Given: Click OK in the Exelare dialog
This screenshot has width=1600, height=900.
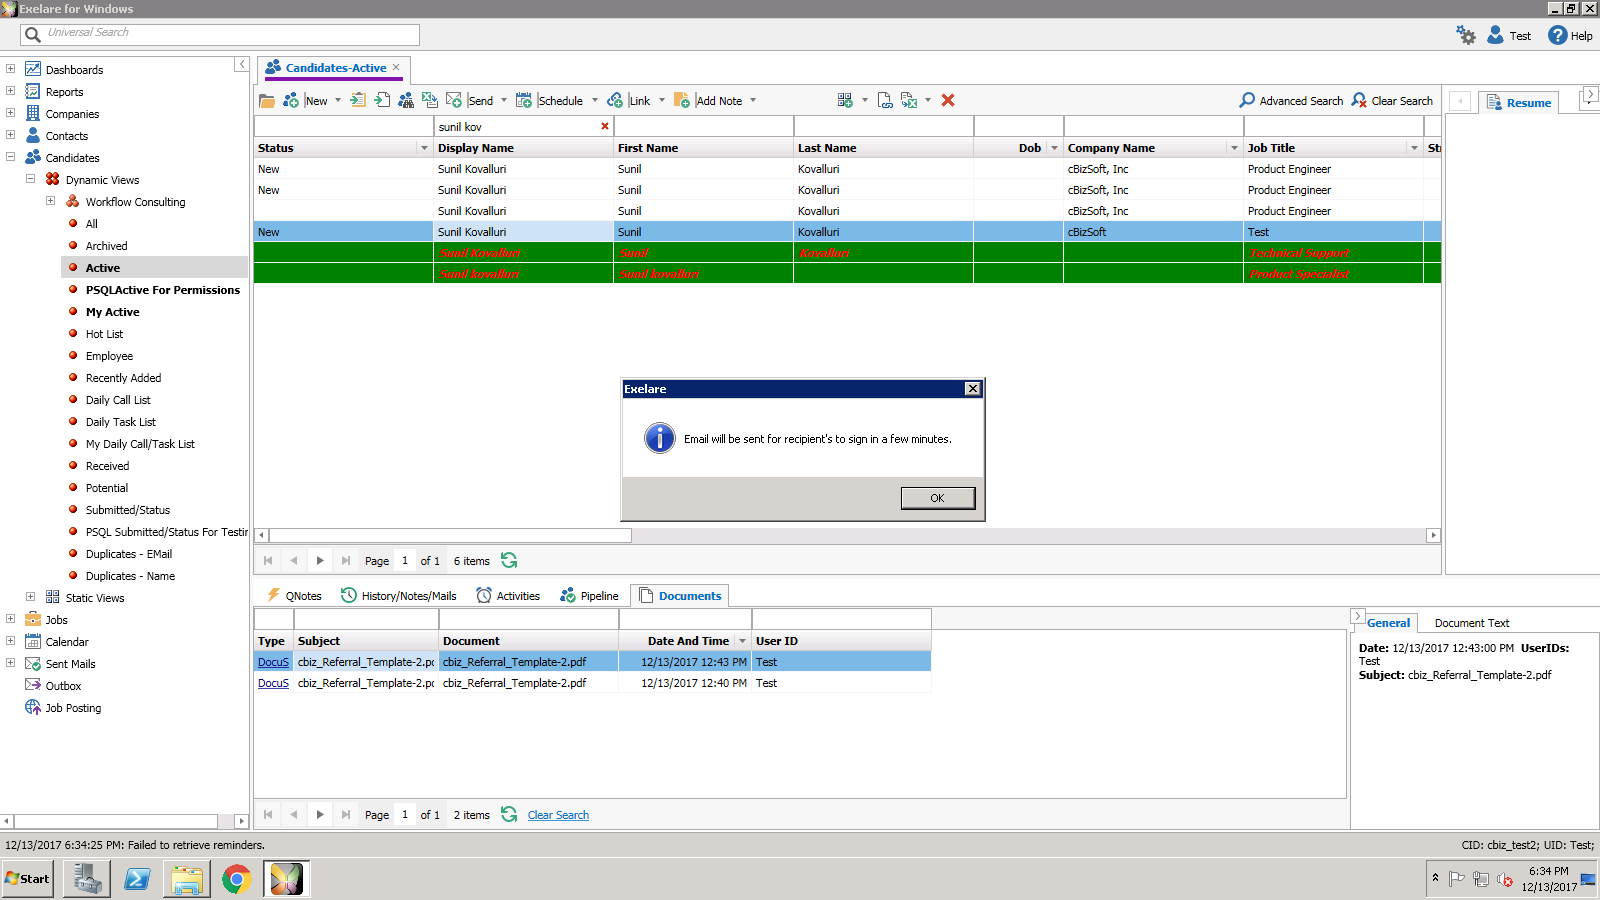Looking at the screenshot, I should coord(937,498).
